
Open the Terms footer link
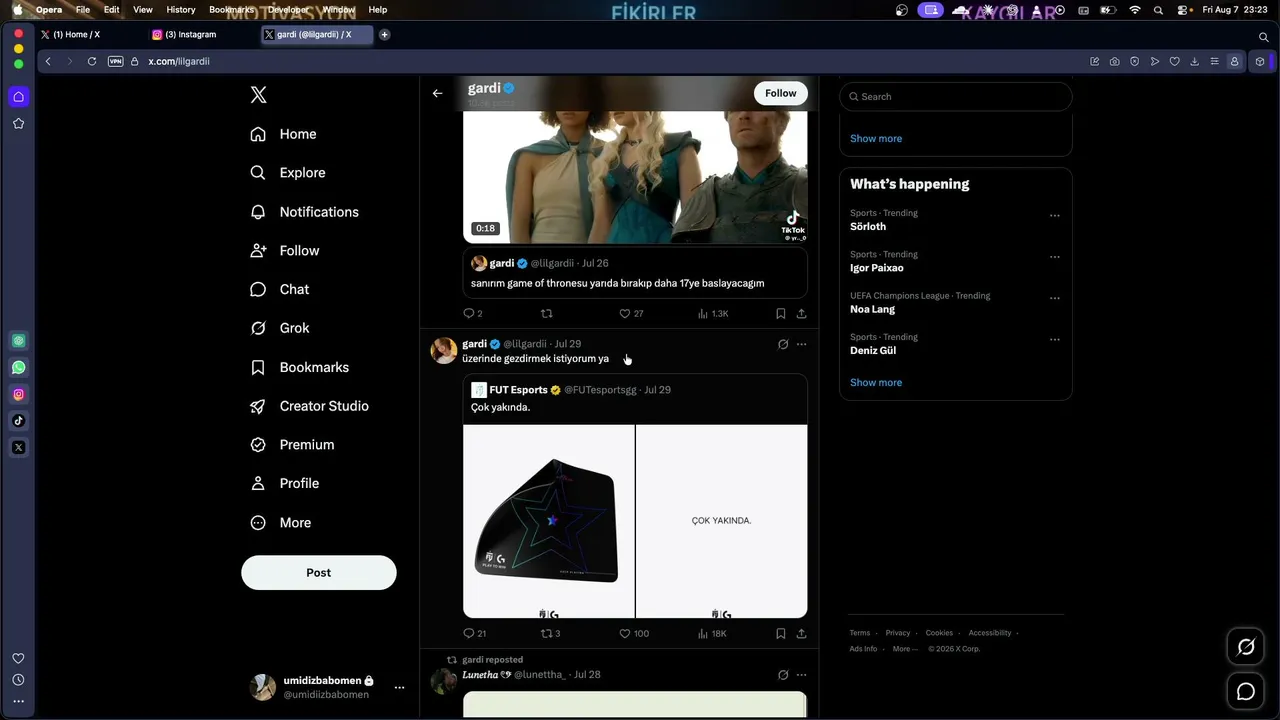click(860, 633)
